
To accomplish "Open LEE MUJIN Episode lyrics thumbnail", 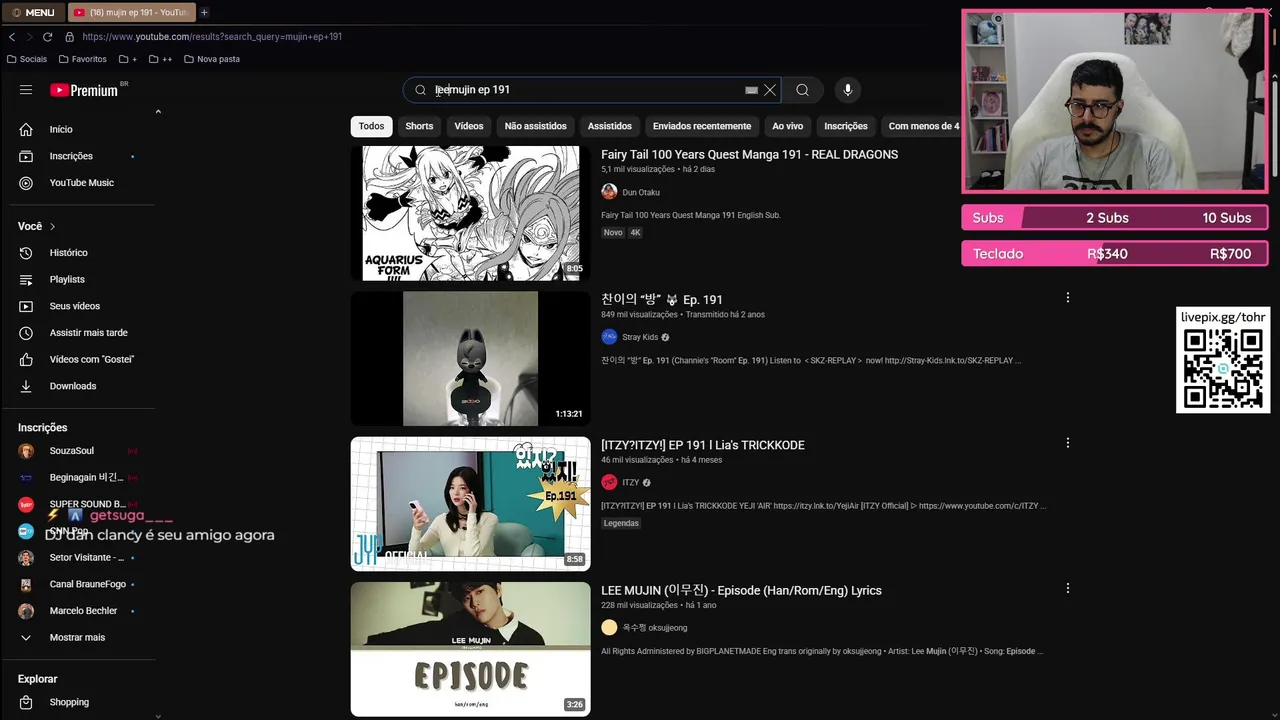I will (470, 649).
